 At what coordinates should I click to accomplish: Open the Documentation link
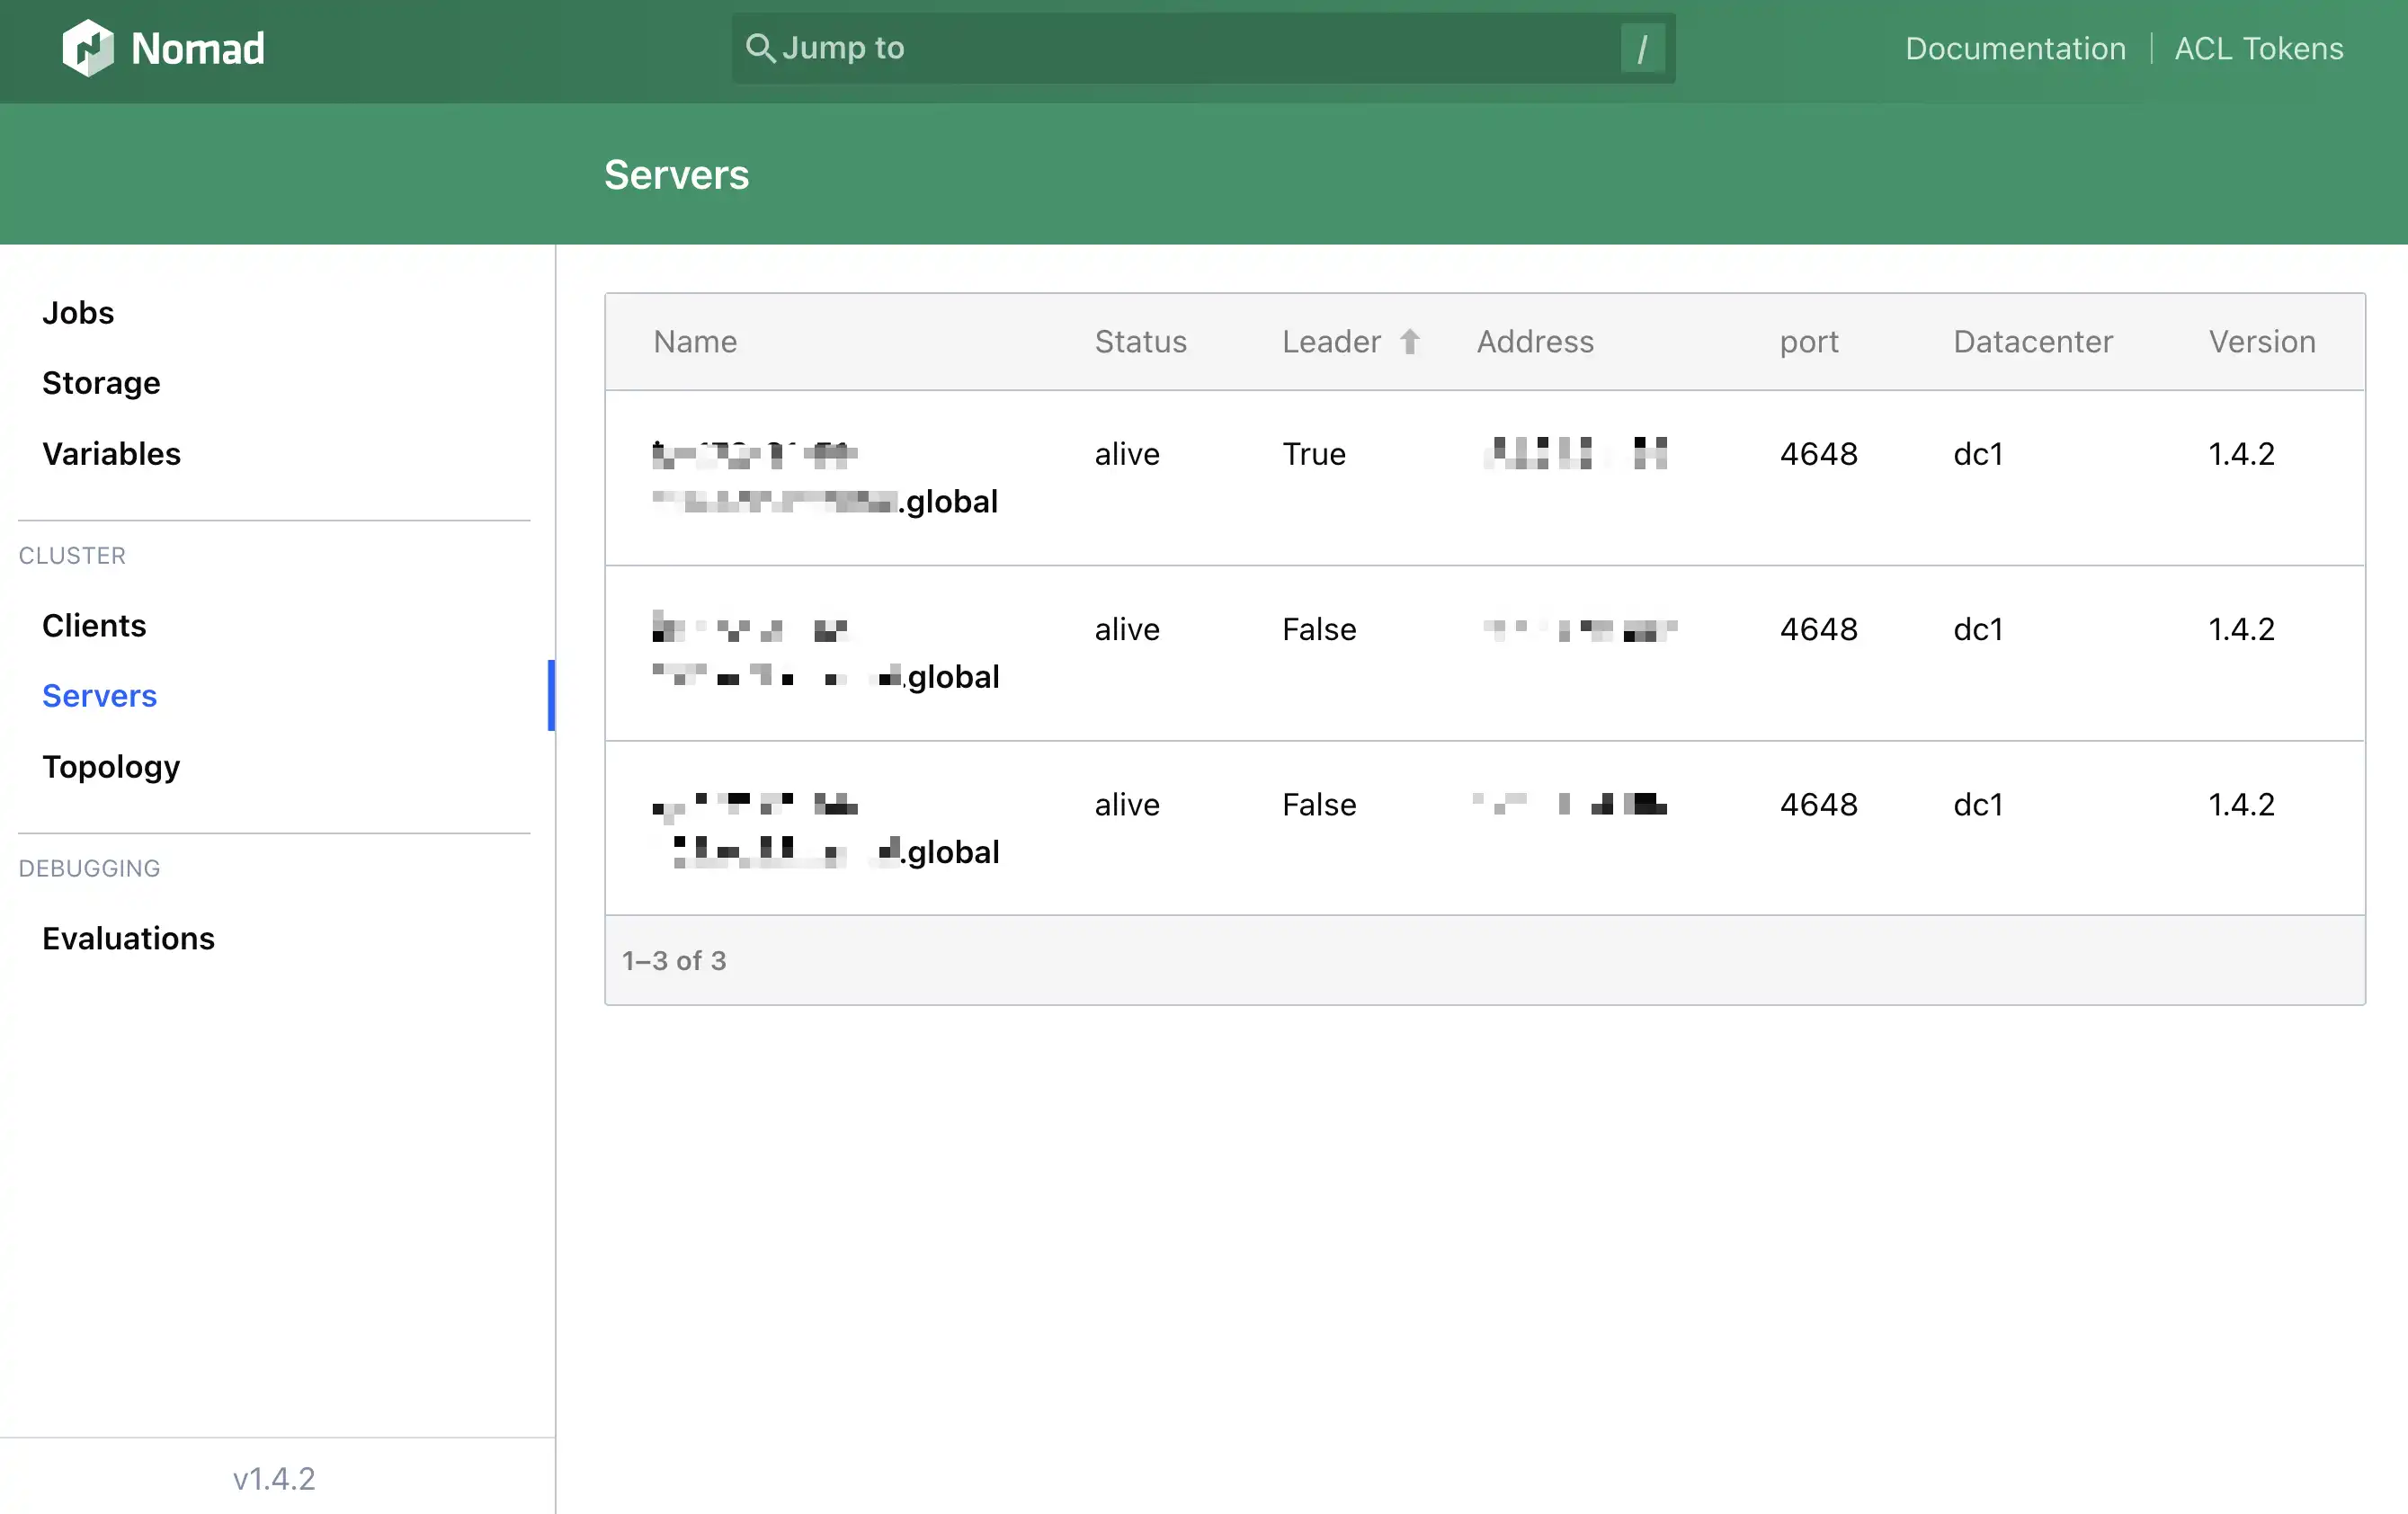point(2014,47)
